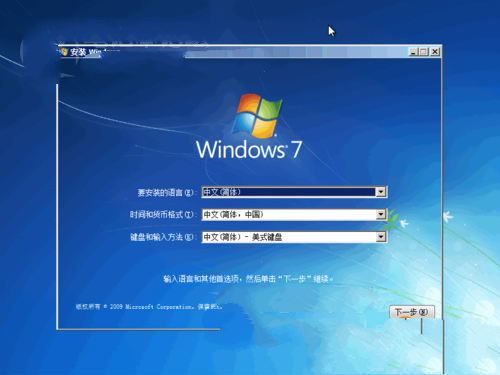Click the Windows setup icon in title bar

[64, 52]
